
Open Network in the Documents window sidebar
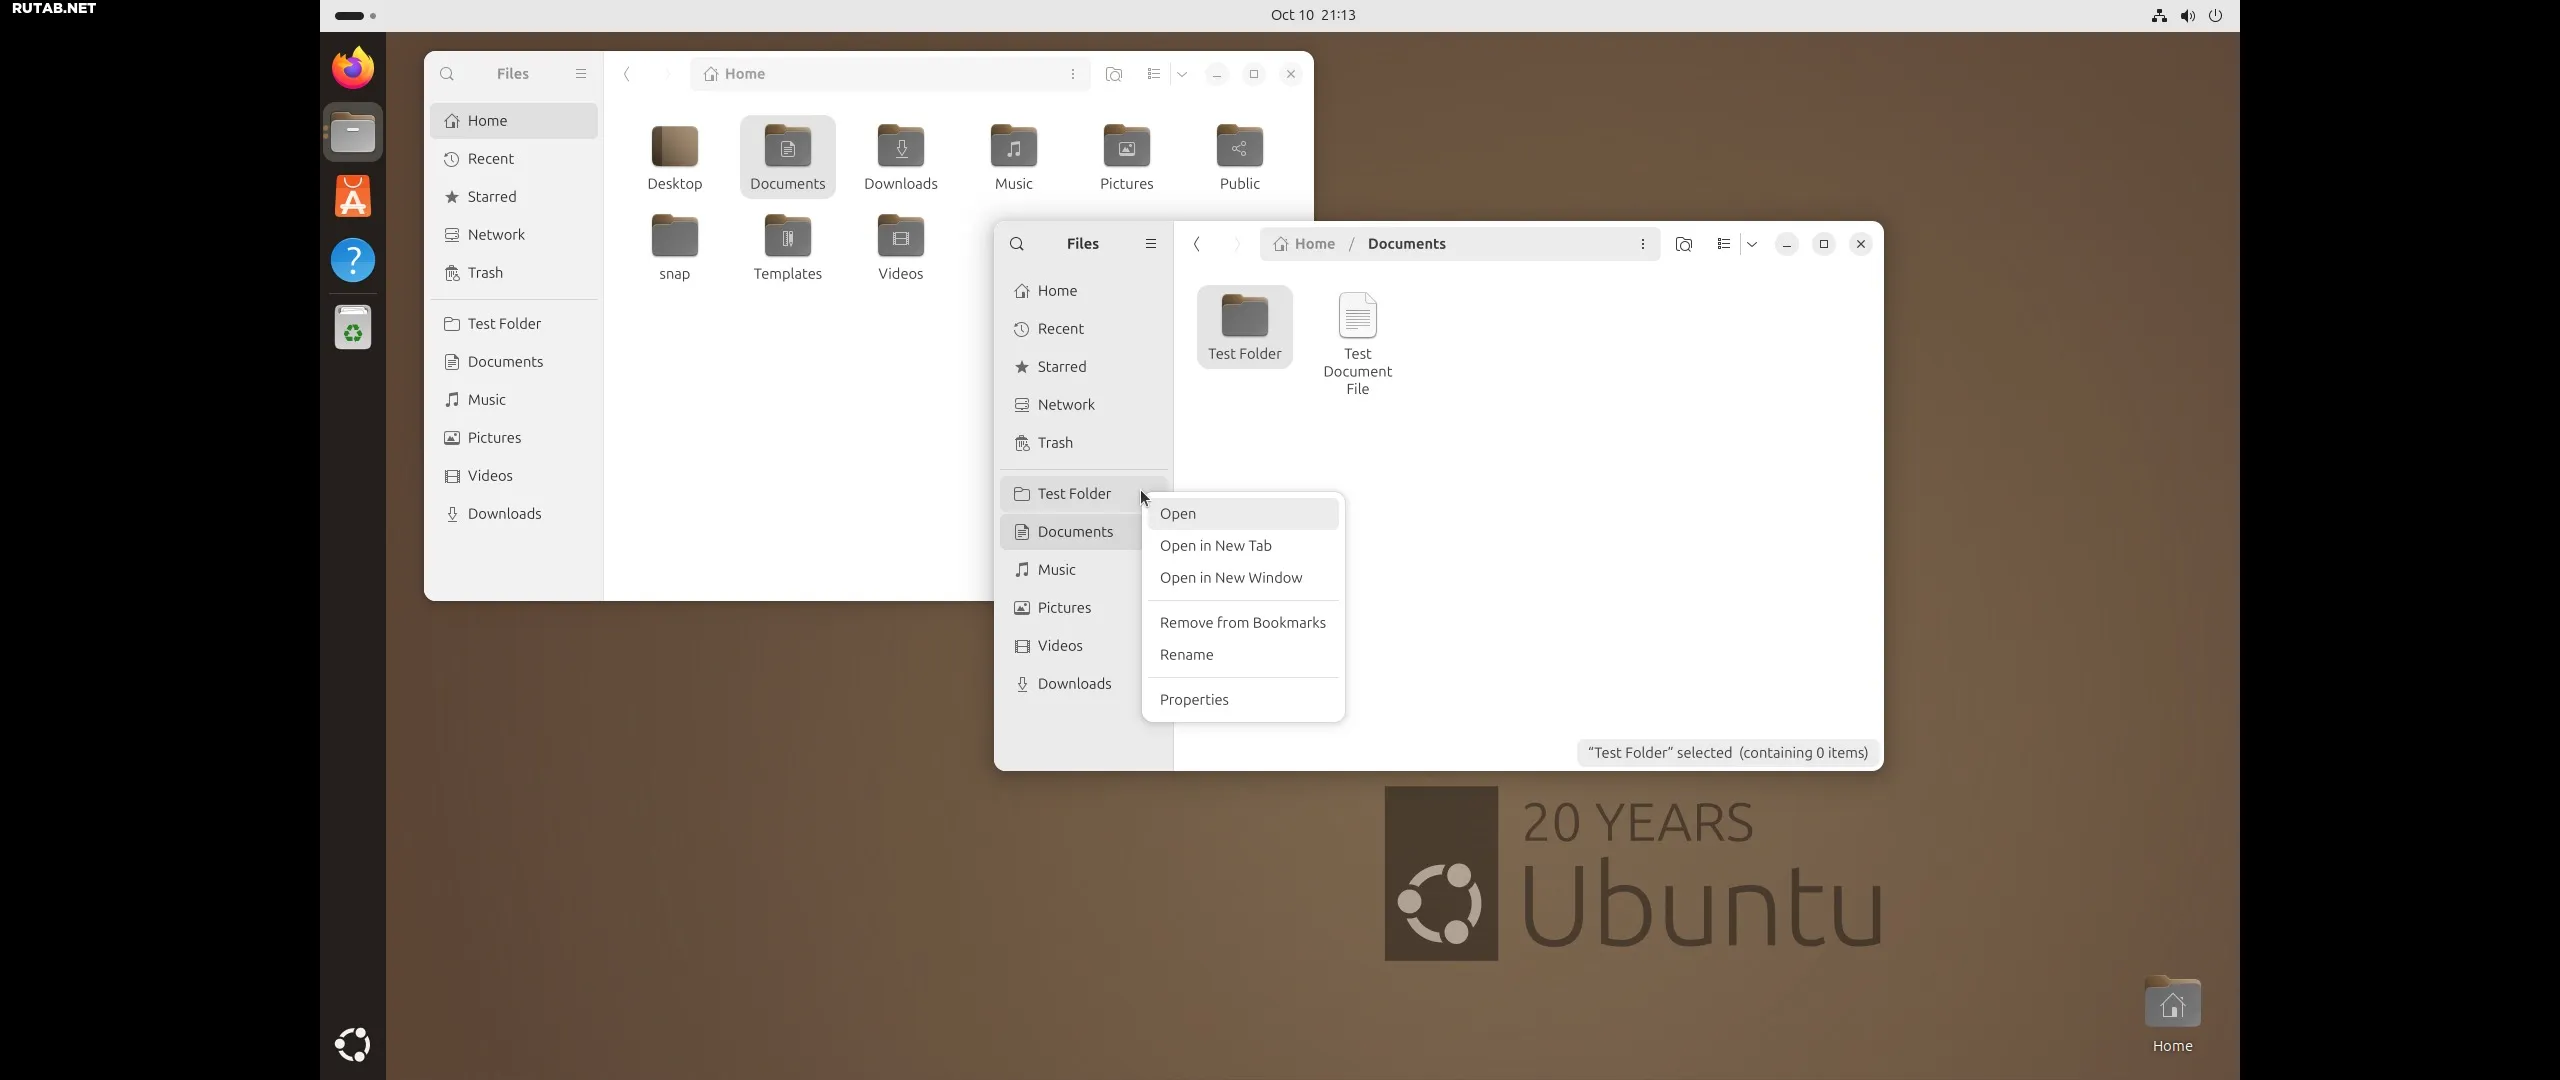click(x=1084, y=405)
